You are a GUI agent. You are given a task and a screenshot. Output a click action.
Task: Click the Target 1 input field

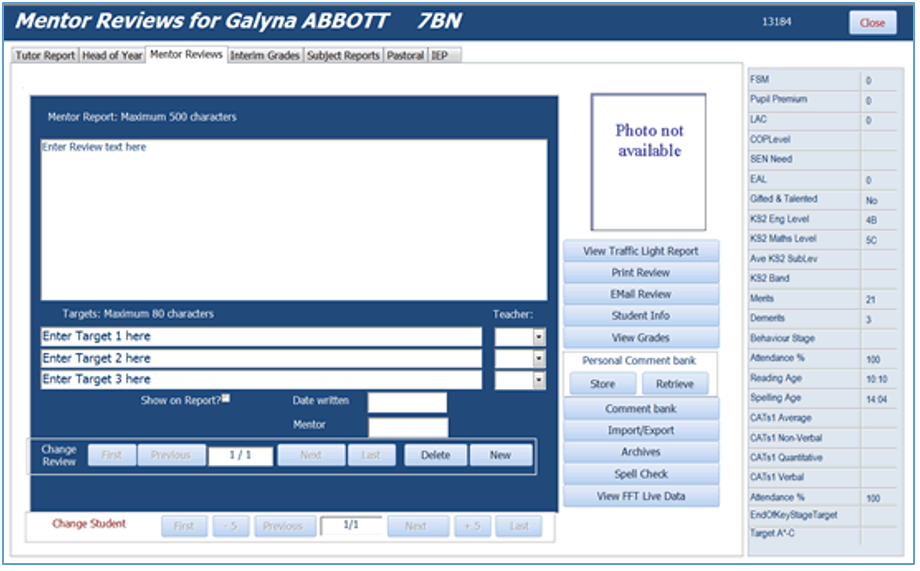pos(261,336)
